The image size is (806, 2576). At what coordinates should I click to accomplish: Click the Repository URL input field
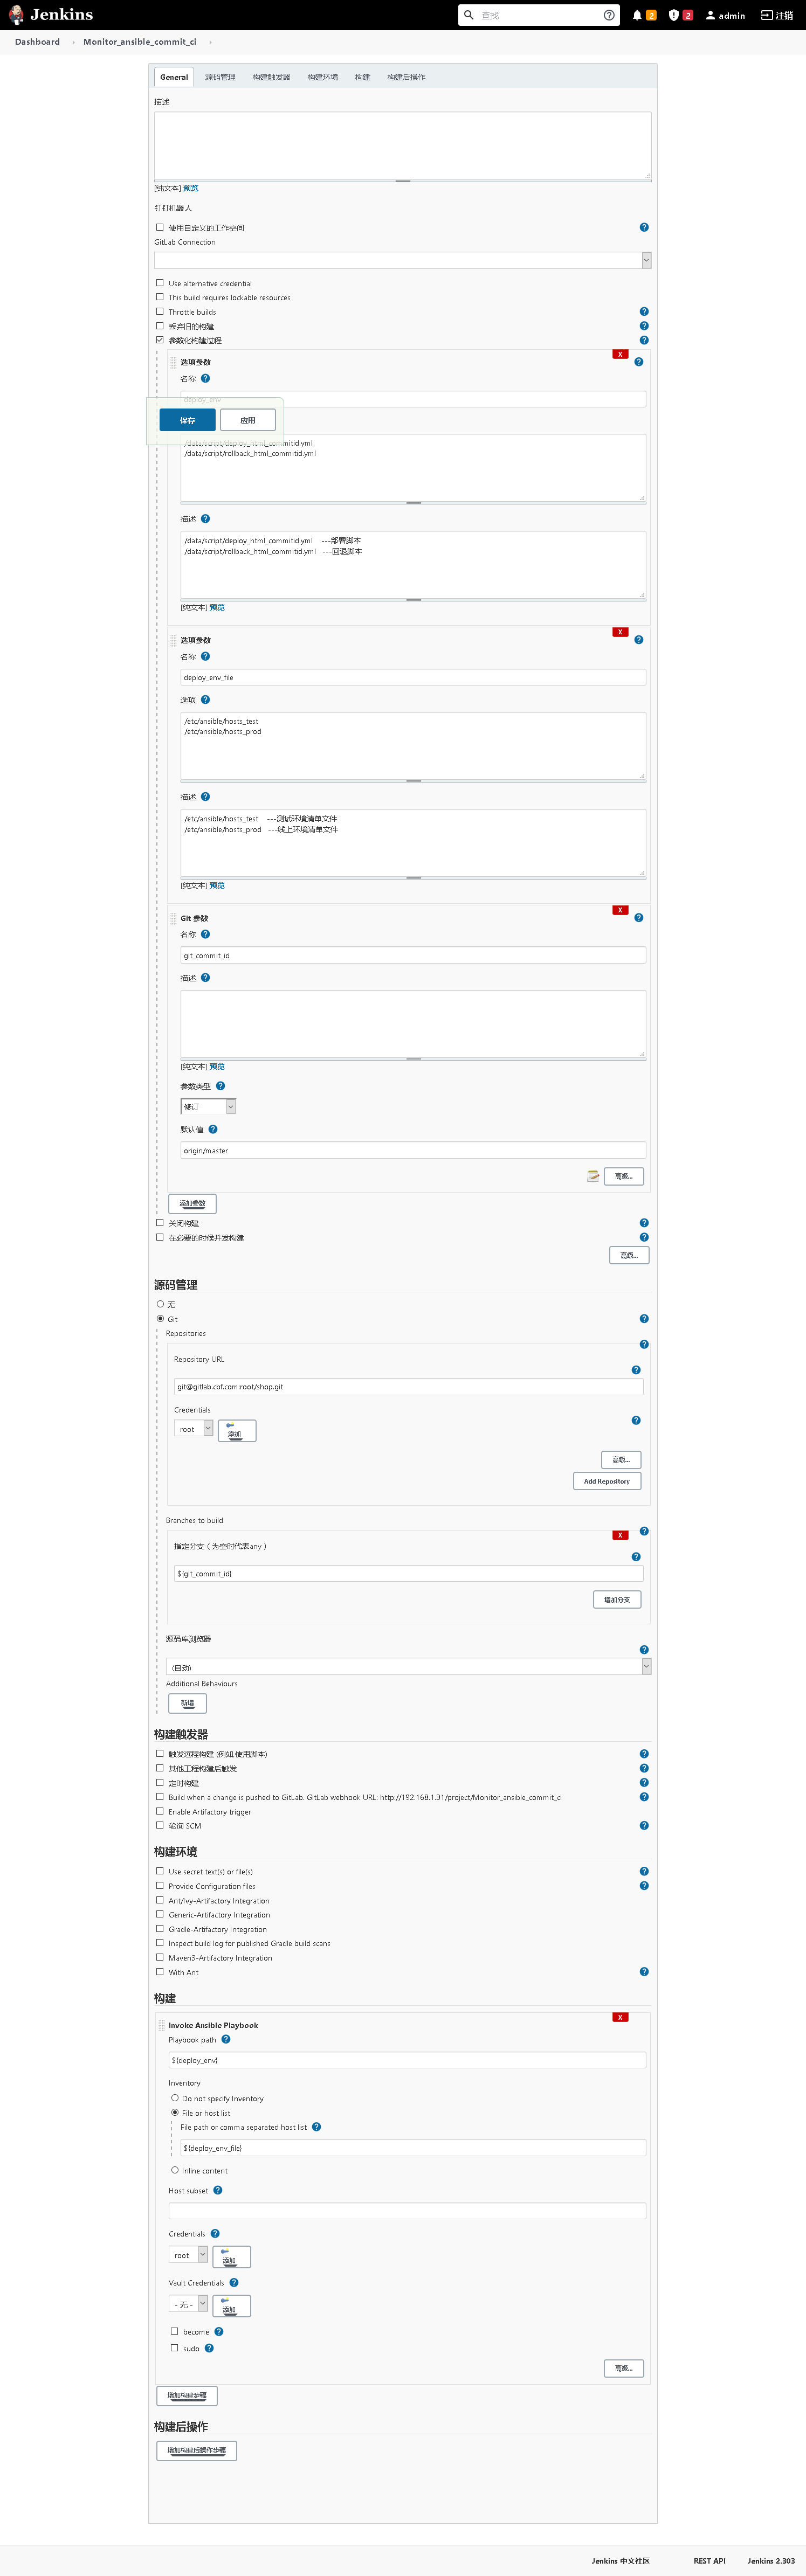tap(408, 1386)
